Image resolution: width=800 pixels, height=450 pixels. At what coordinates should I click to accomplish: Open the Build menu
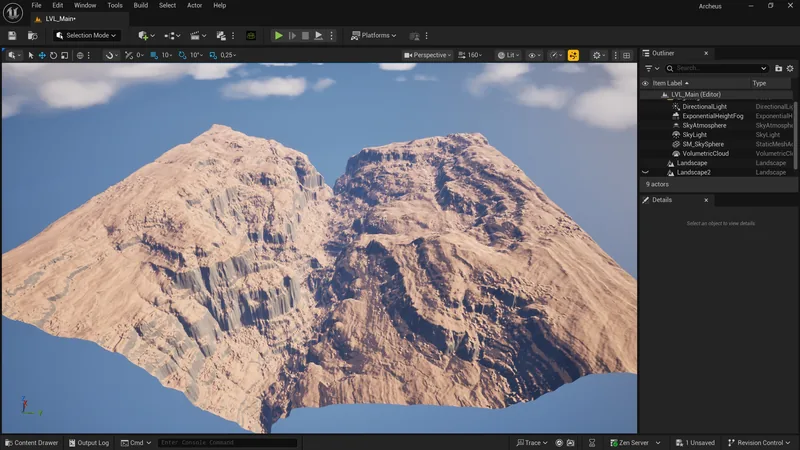(141, 5)
